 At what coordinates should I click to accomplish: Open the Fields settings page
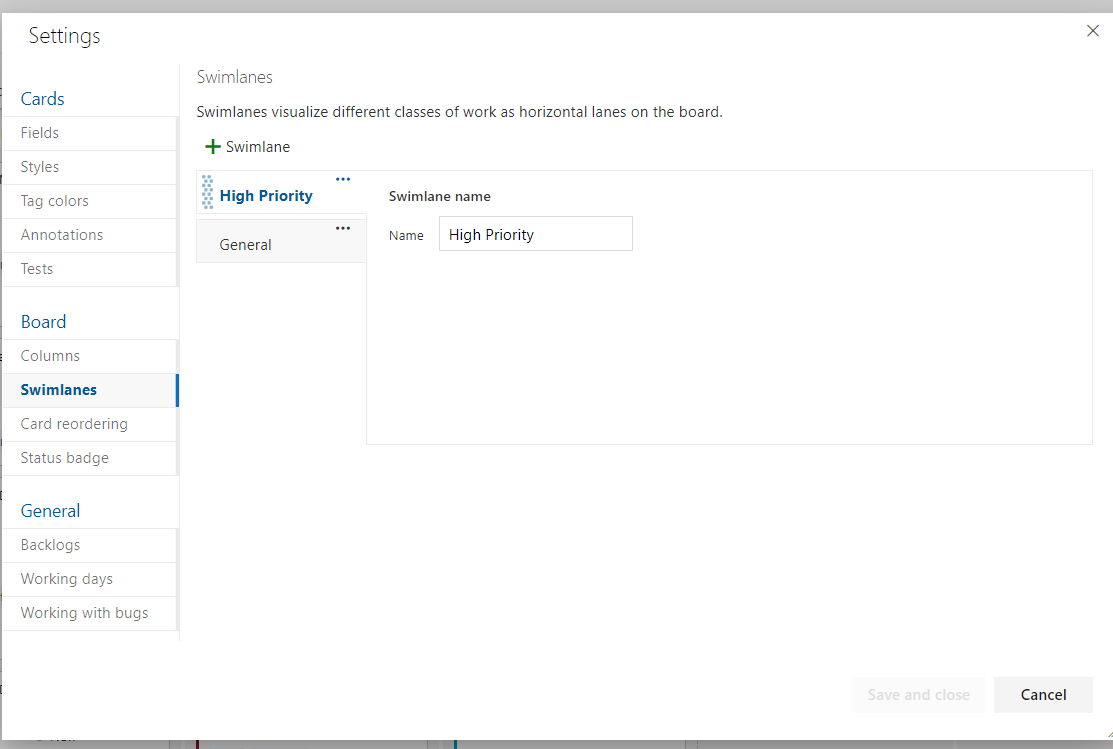[89, 133]
